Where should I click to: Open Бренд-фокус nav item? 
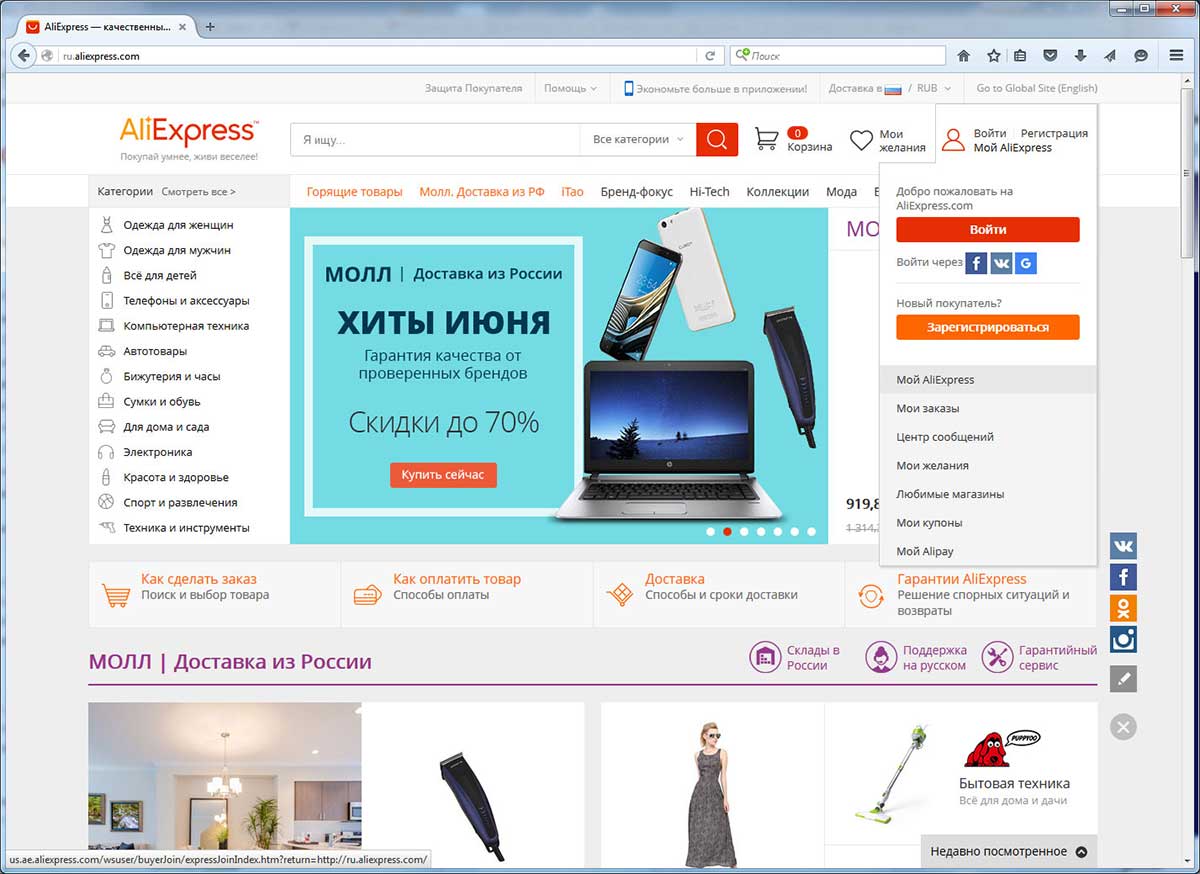coord(637,191)
